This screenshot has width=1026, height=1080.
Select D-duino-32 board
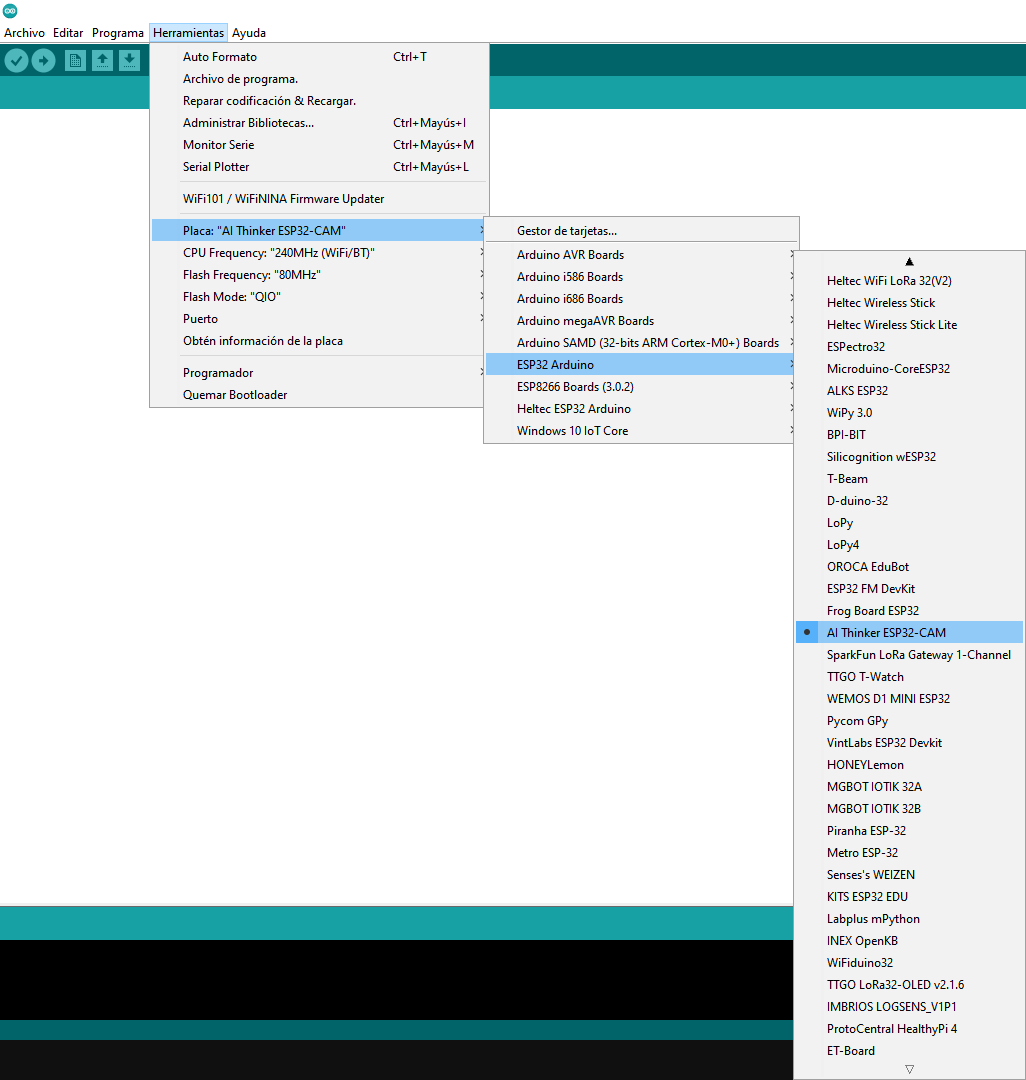click(x=909, y=501)
